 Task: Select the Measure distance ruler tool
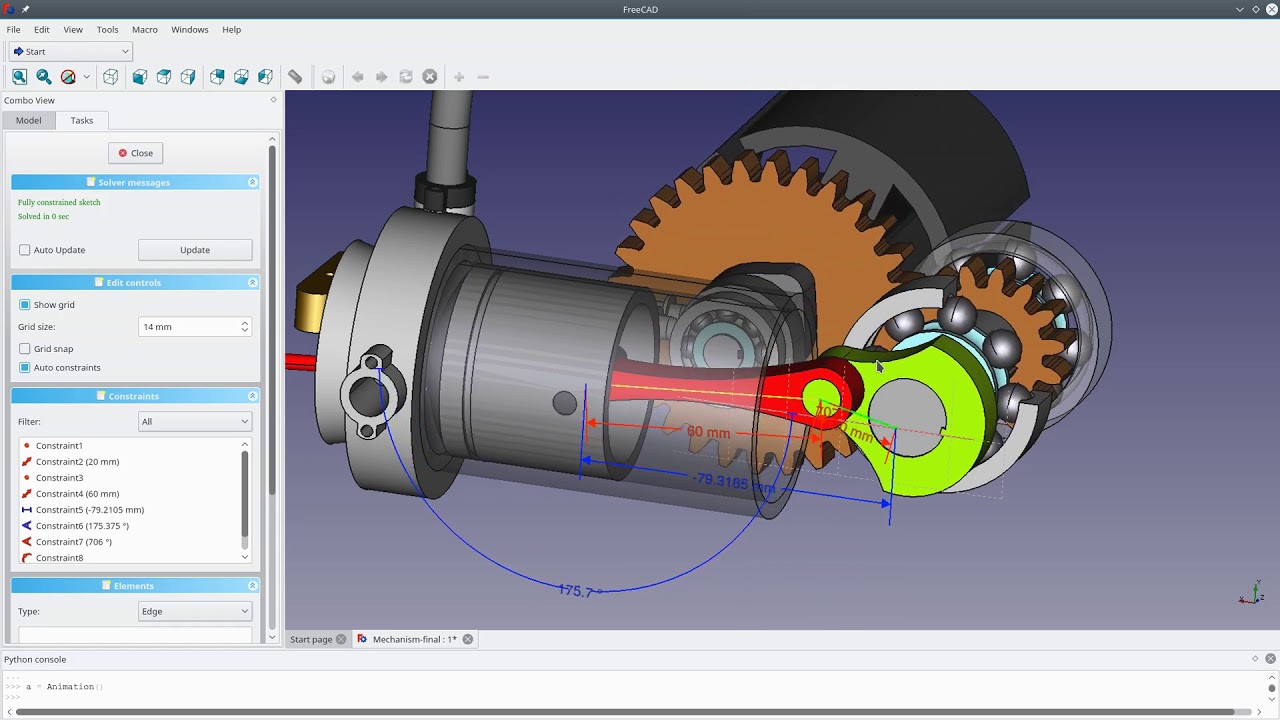pos(295,77)
